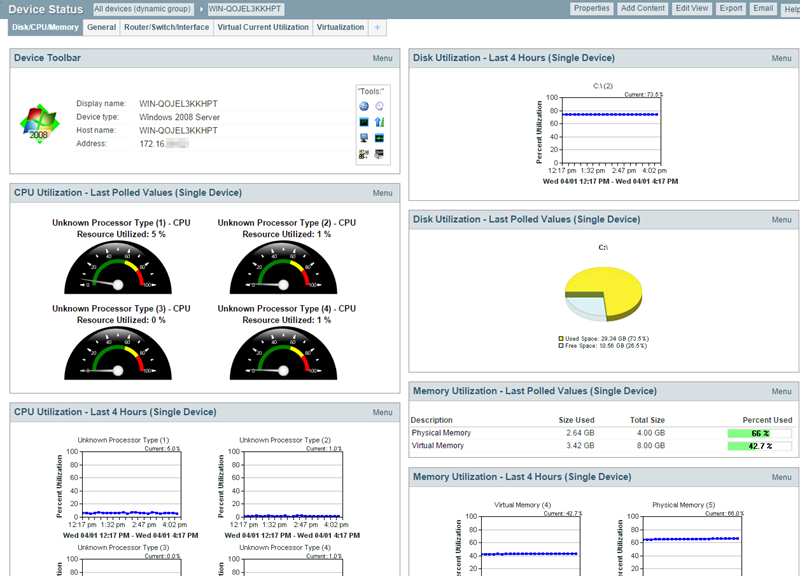The image size is (800, 576).
Task: Select the network workstation tool icon
Action: (x=364, y=153)
